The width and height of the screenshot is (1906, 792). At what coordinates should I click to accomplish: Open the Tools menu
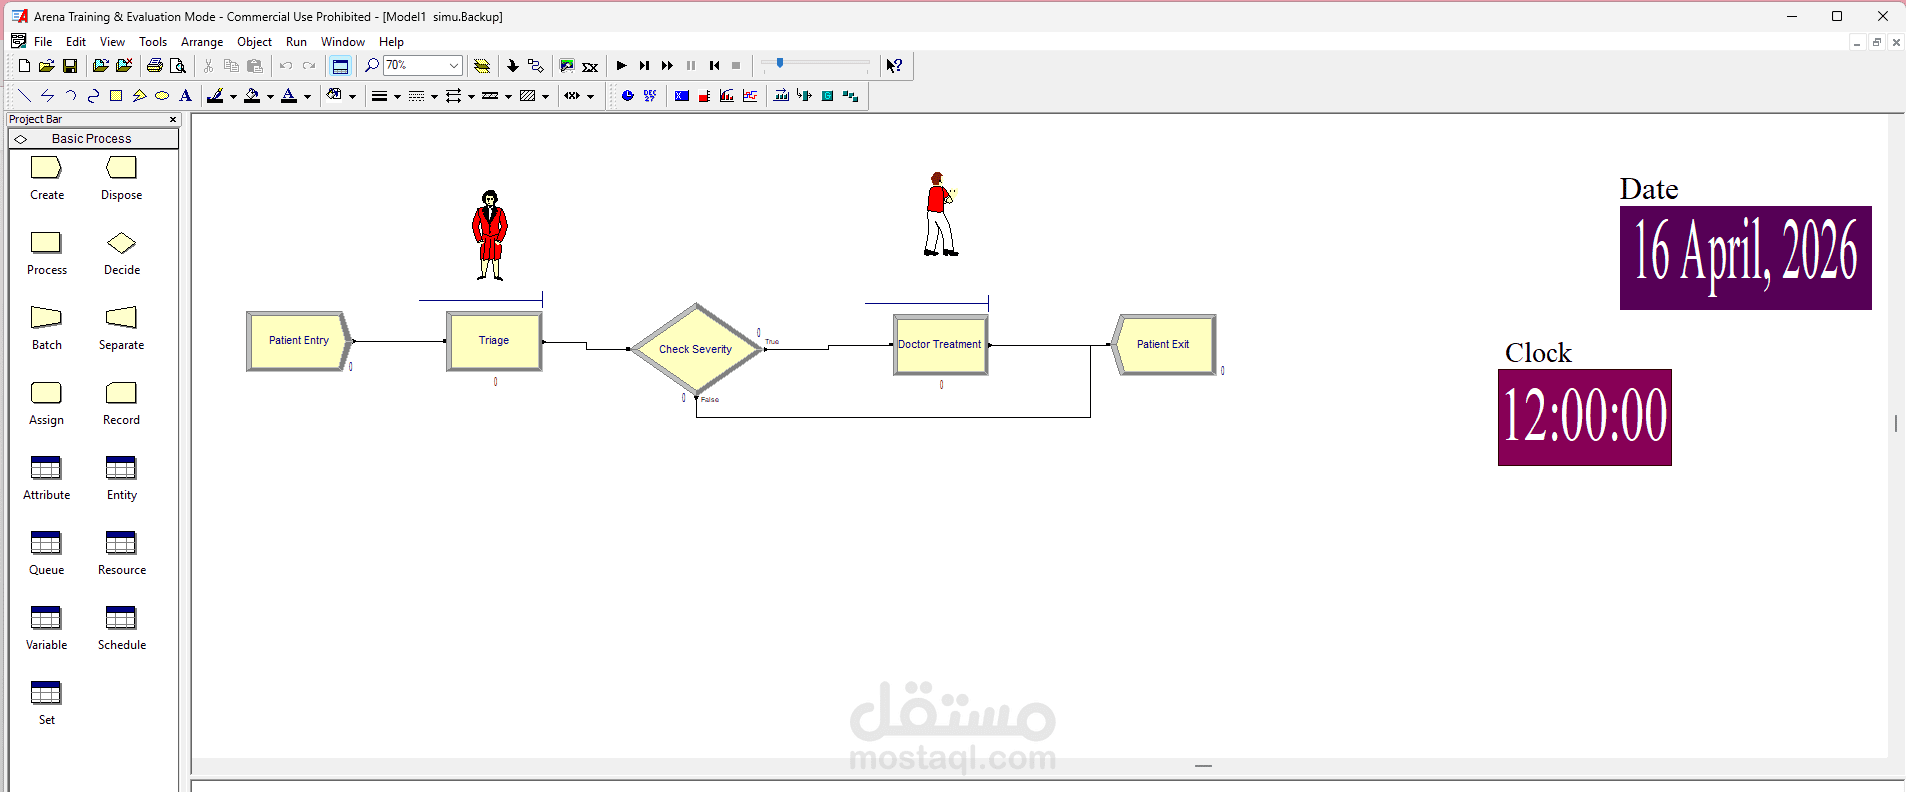(153, 42)
